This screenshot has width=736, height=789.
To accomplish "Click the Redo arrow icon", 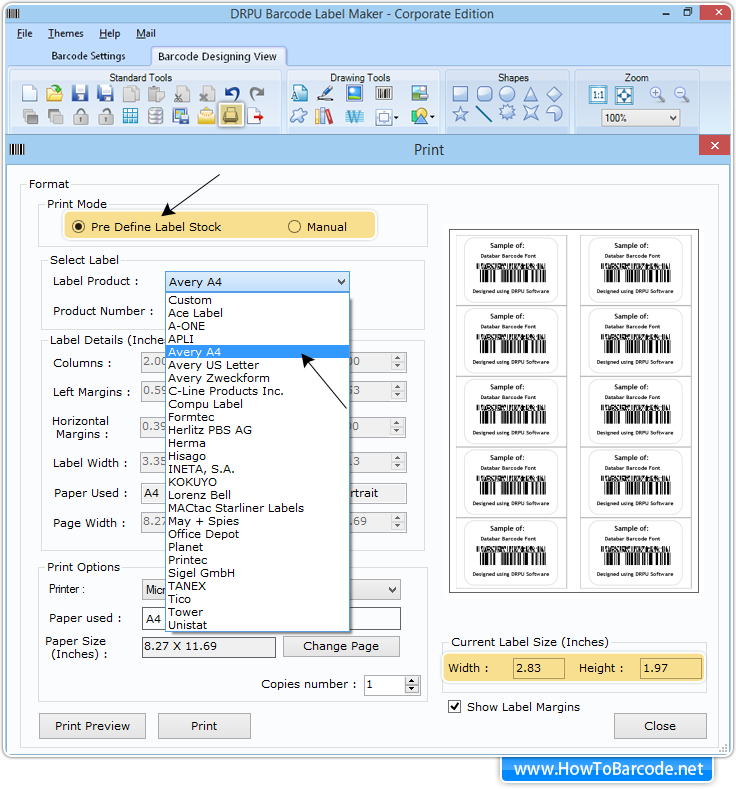I will [x=257, y=94].
